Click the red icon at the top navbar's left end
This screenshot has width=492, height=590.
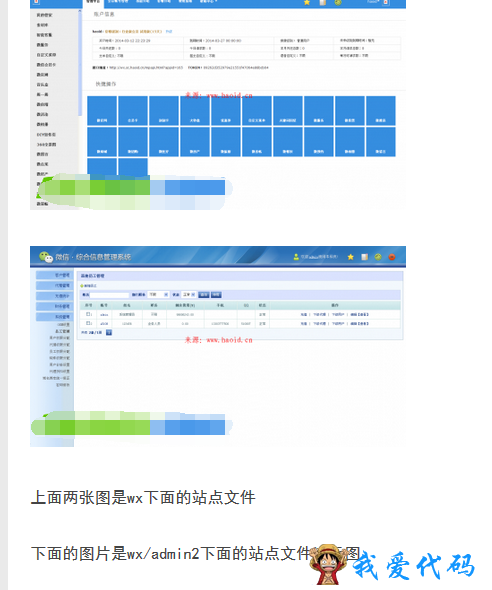click(x=36, y=2)
